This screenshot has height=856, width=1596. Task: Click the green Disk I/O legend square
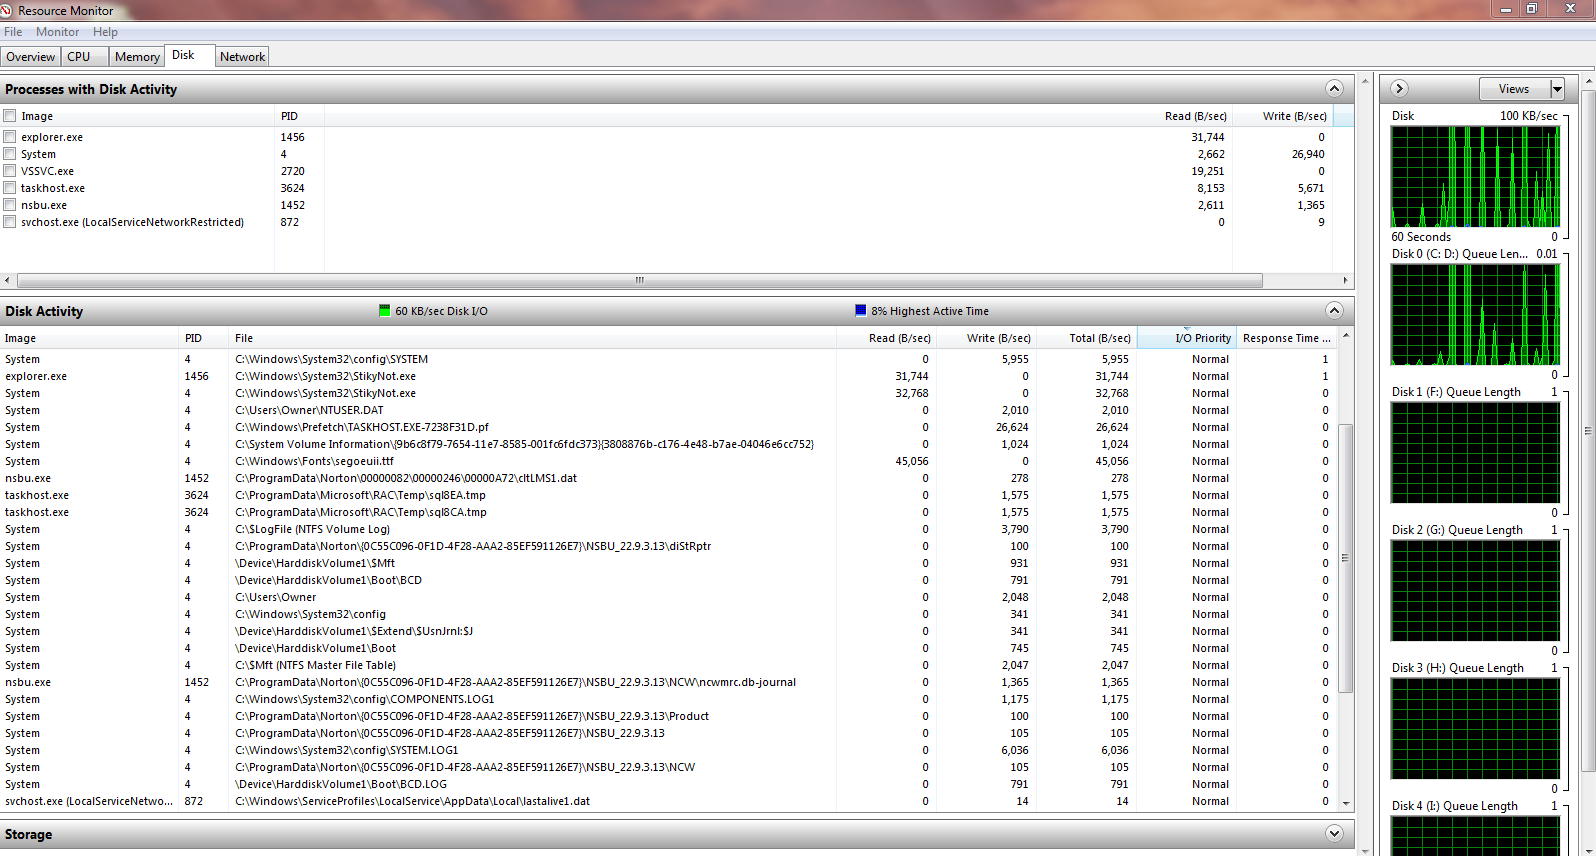[x=385, y=311]
